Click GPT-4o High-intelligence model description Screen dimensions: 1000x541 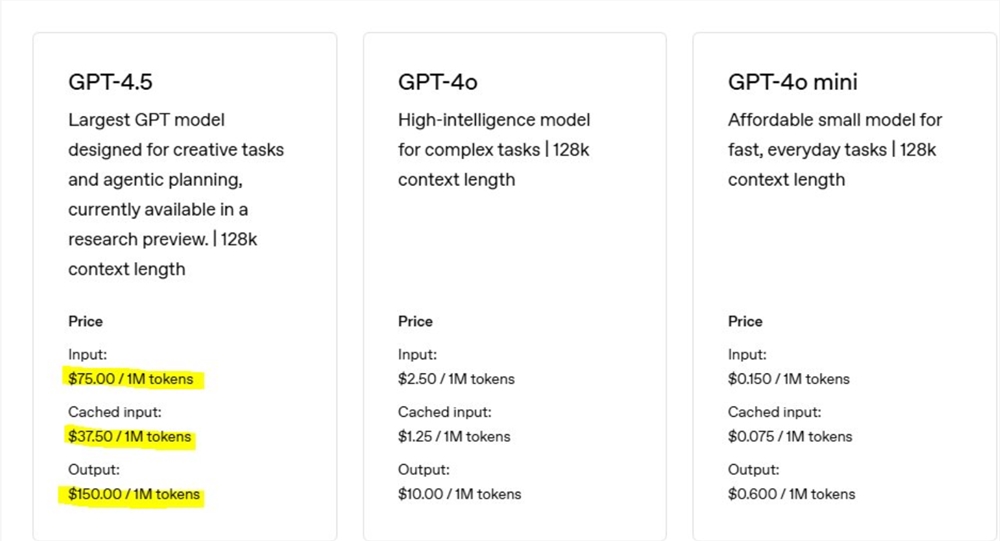494,150
